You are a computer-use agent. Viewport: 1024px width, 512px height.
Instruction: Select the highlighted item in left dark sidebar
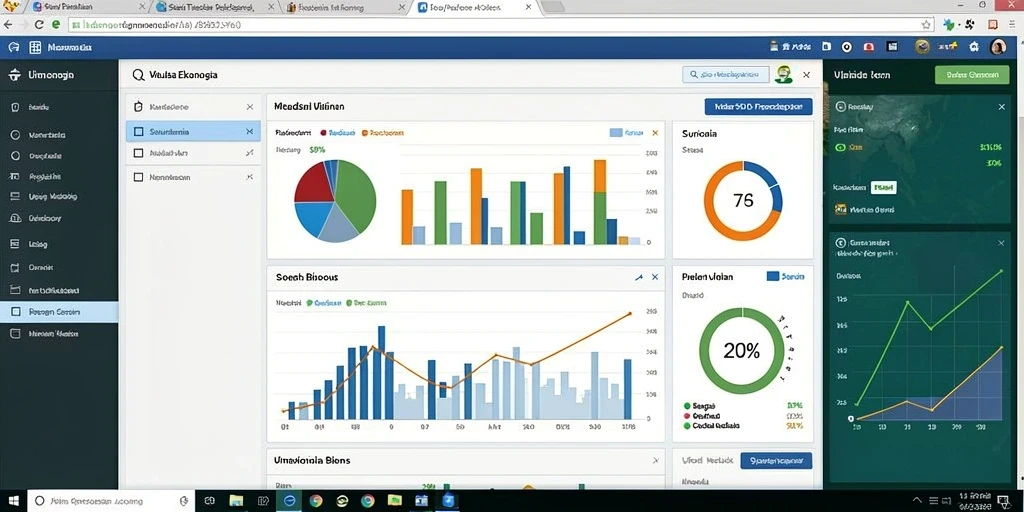click(59, 312)
